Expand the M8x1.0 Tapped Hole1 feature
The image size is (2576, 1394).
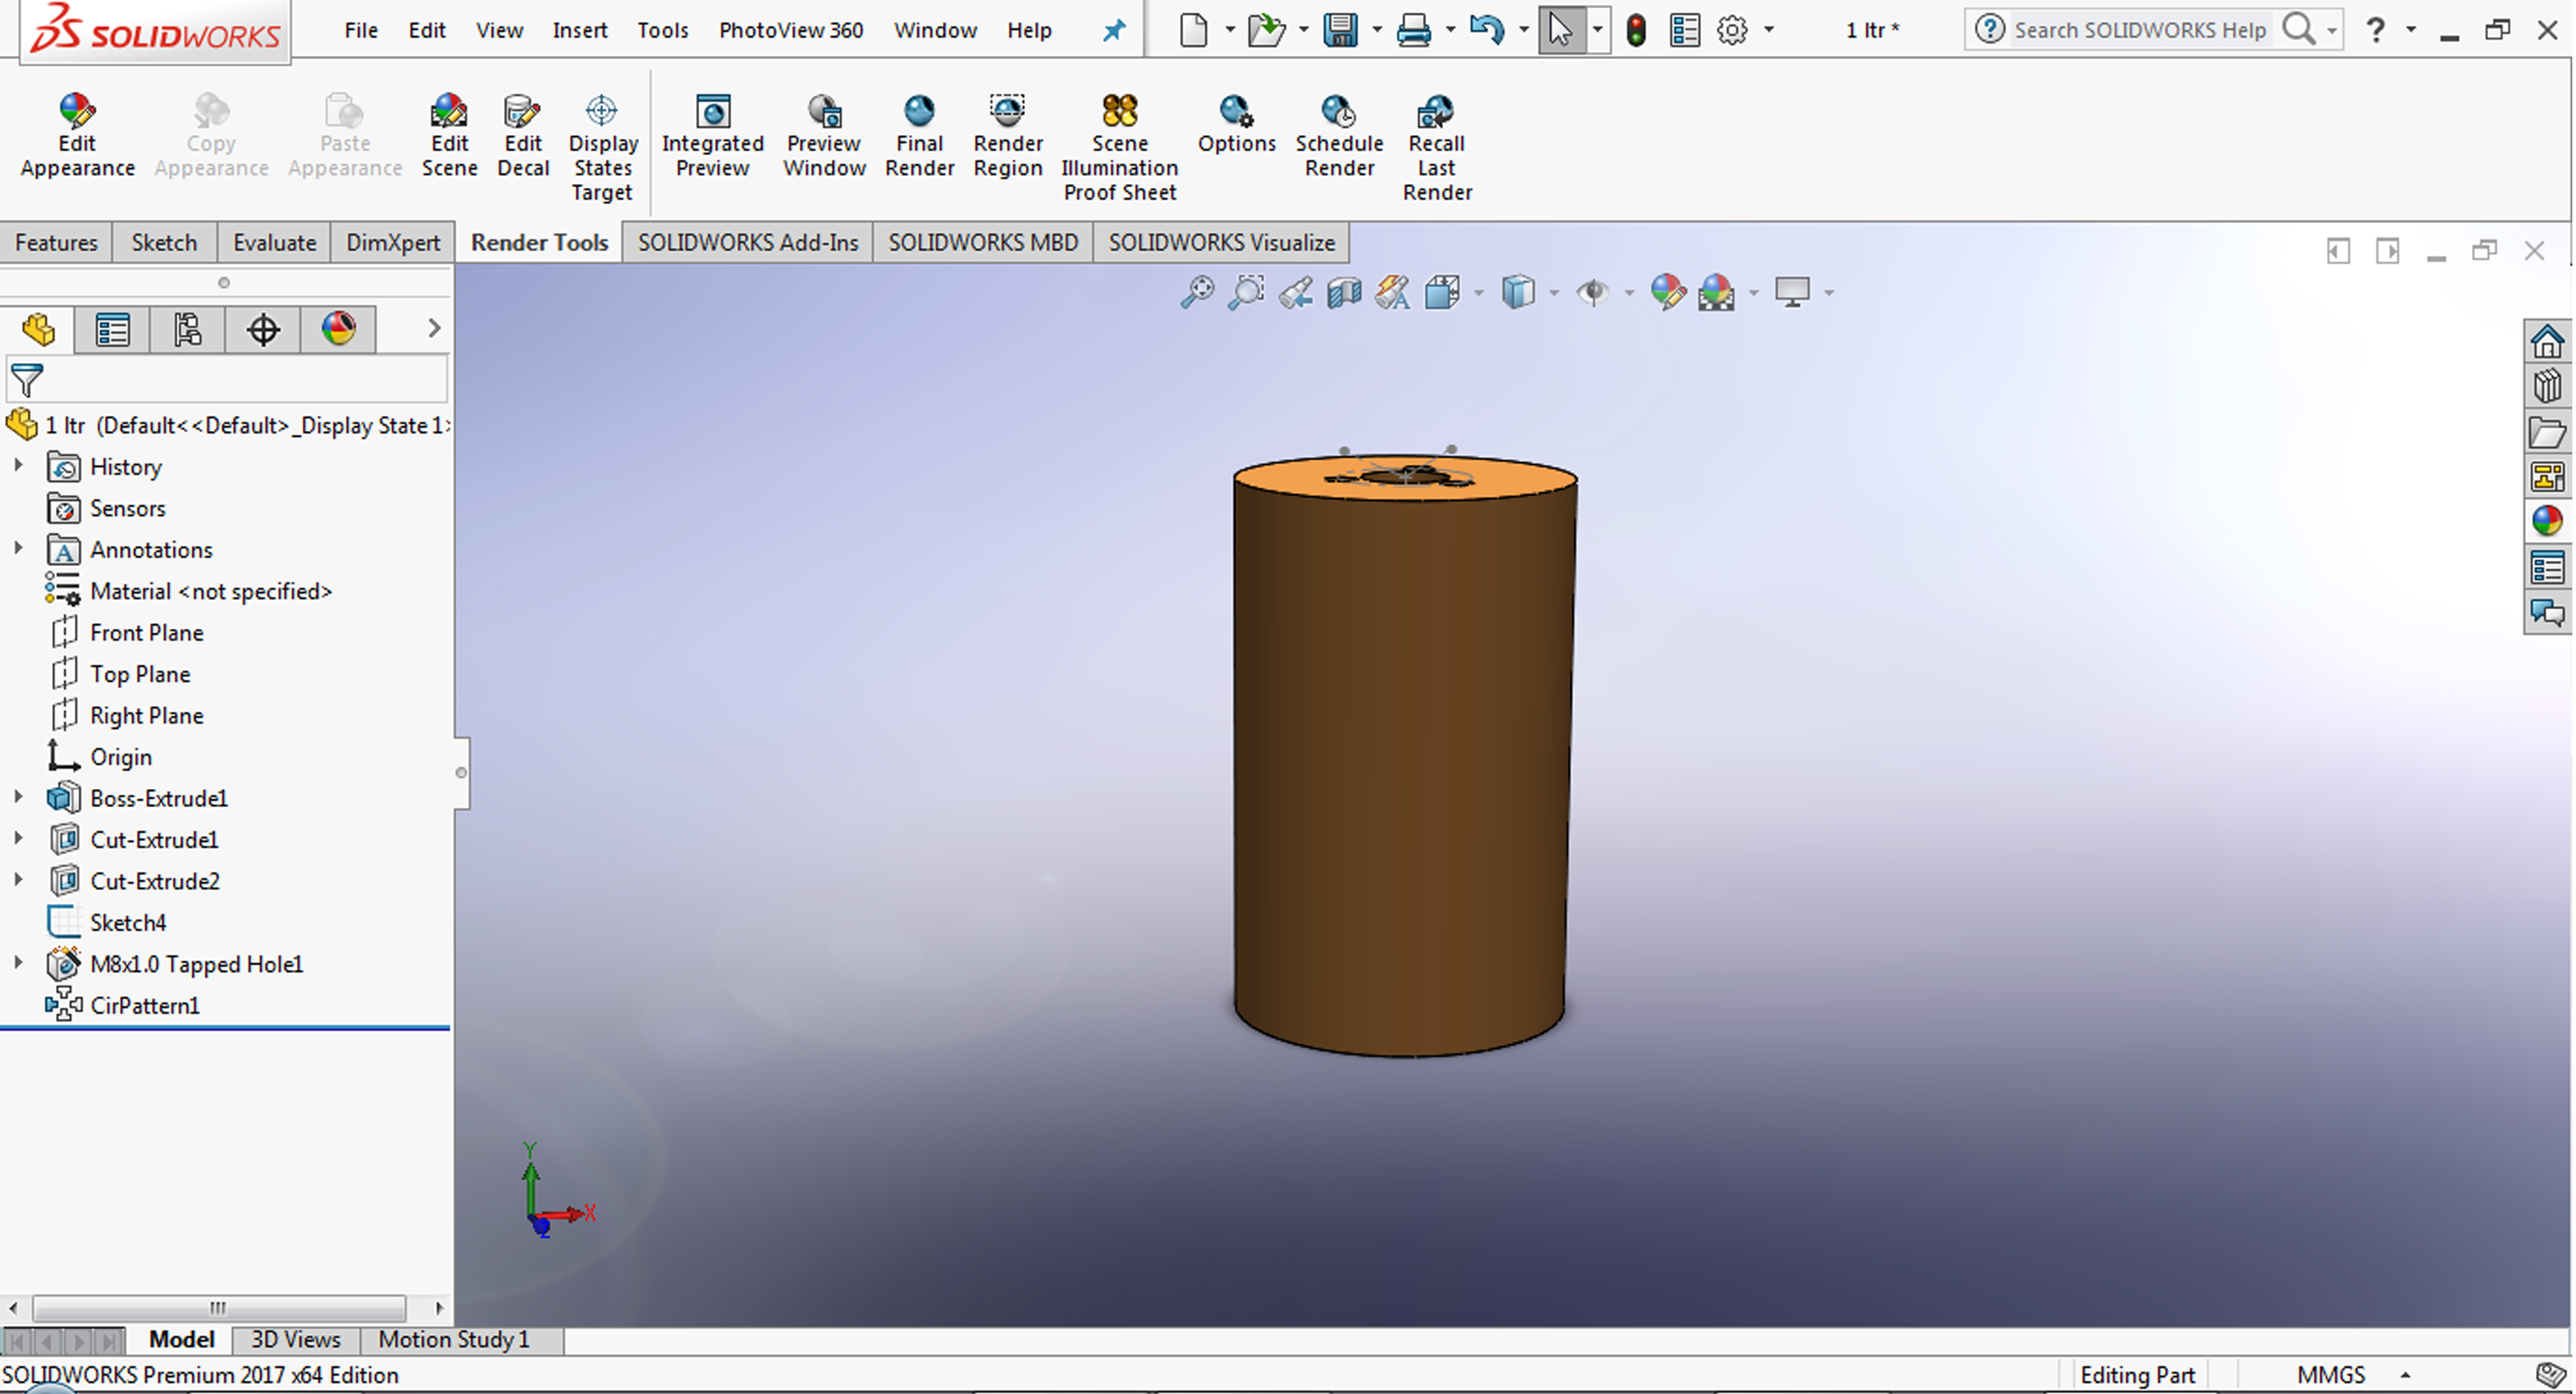[18, 964]
